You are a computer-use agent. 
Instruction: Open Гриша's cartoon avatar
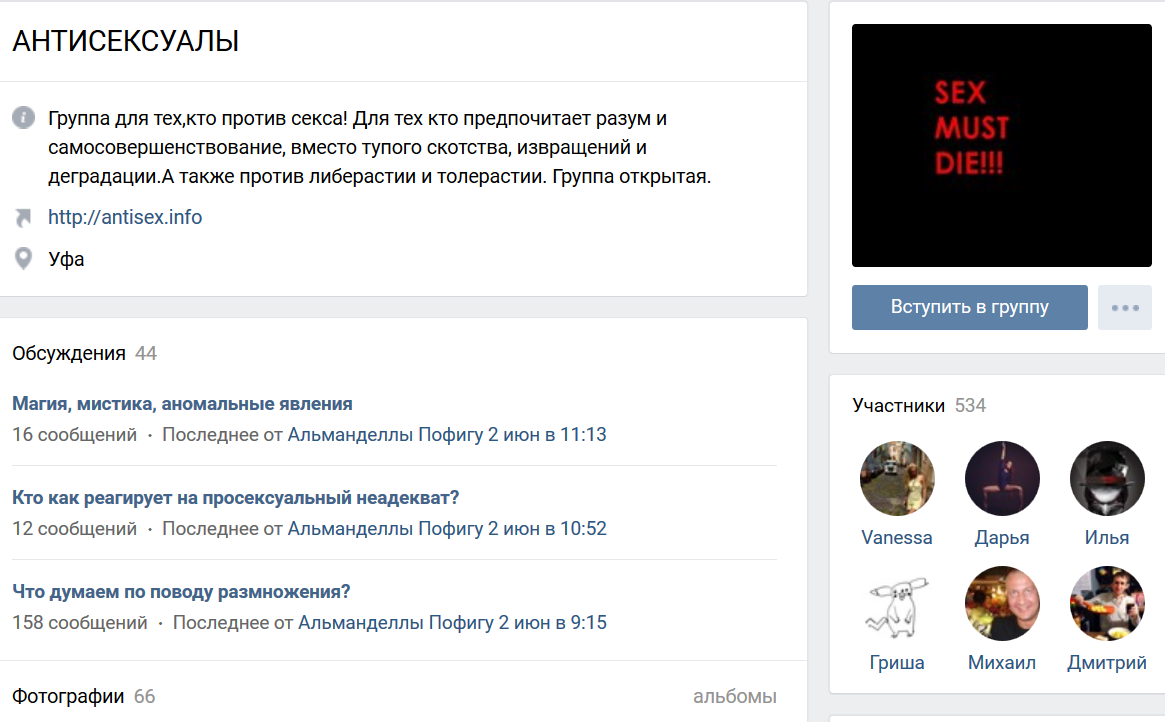click(897, 603)
